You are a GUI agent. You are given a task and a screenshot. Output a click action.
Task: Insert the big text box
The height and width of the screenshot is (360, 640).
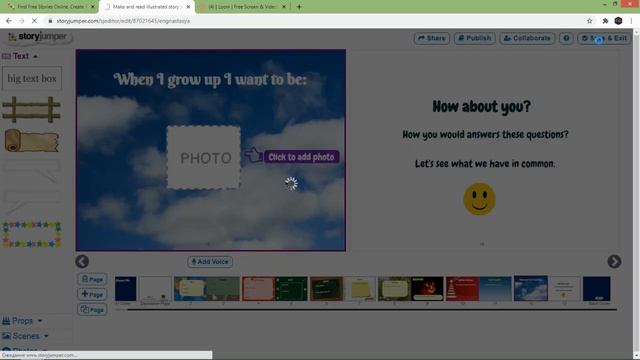click(x=32, y=78)
